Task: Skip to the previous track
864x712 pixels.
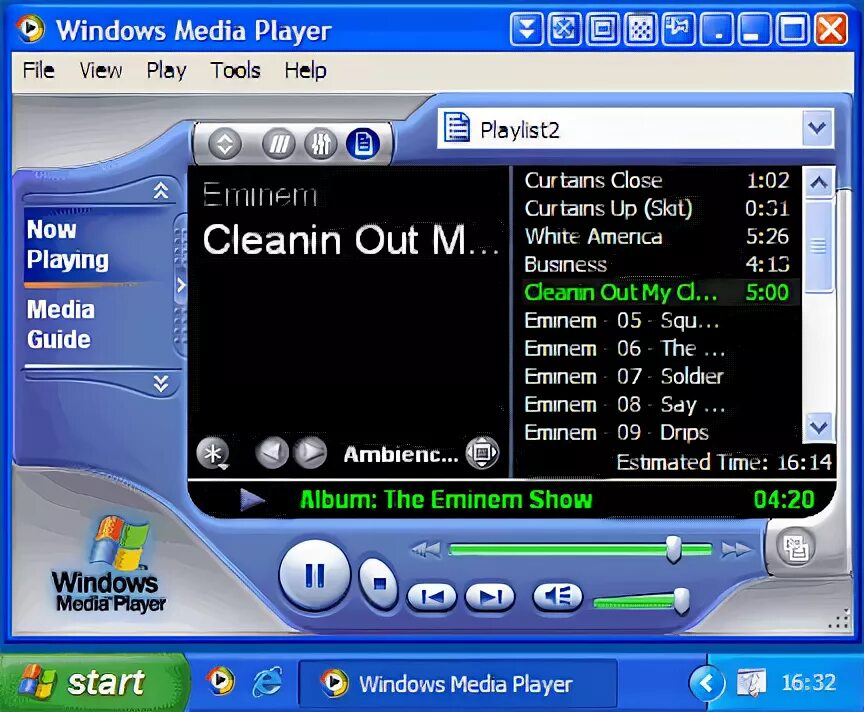Action: point(431,596)
